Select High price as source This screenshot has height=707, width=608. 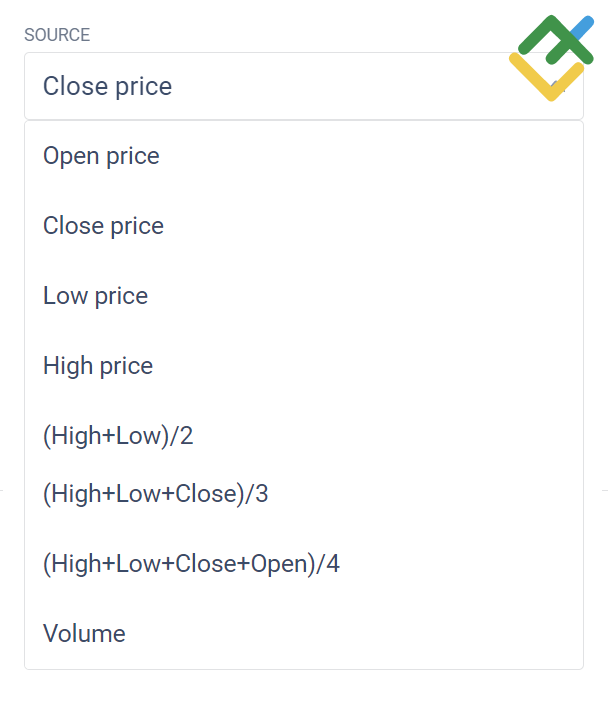(304, 366)
